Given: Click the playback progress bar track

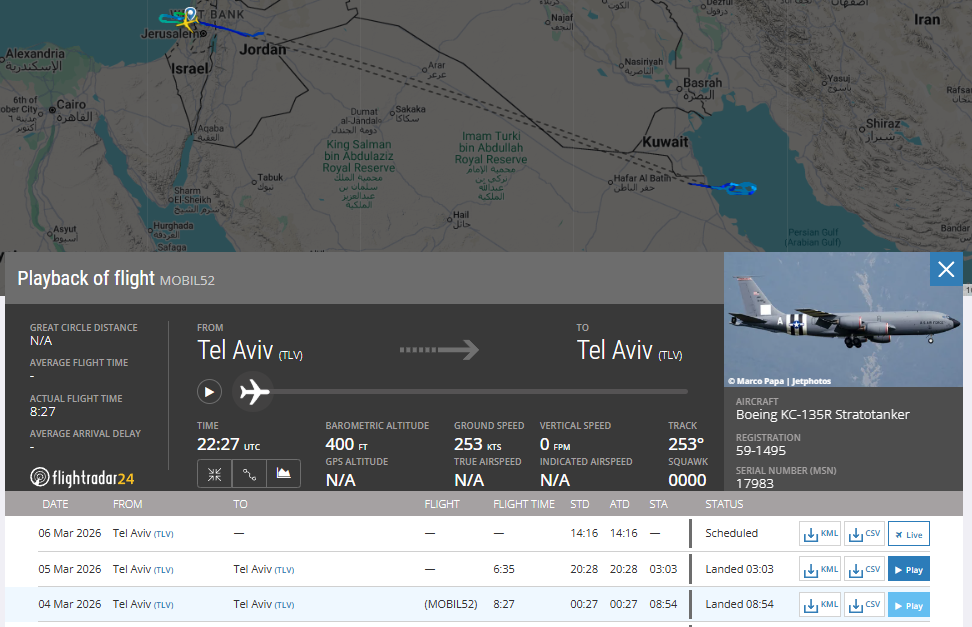Looking at the screenshot, I should click(480, 392).
